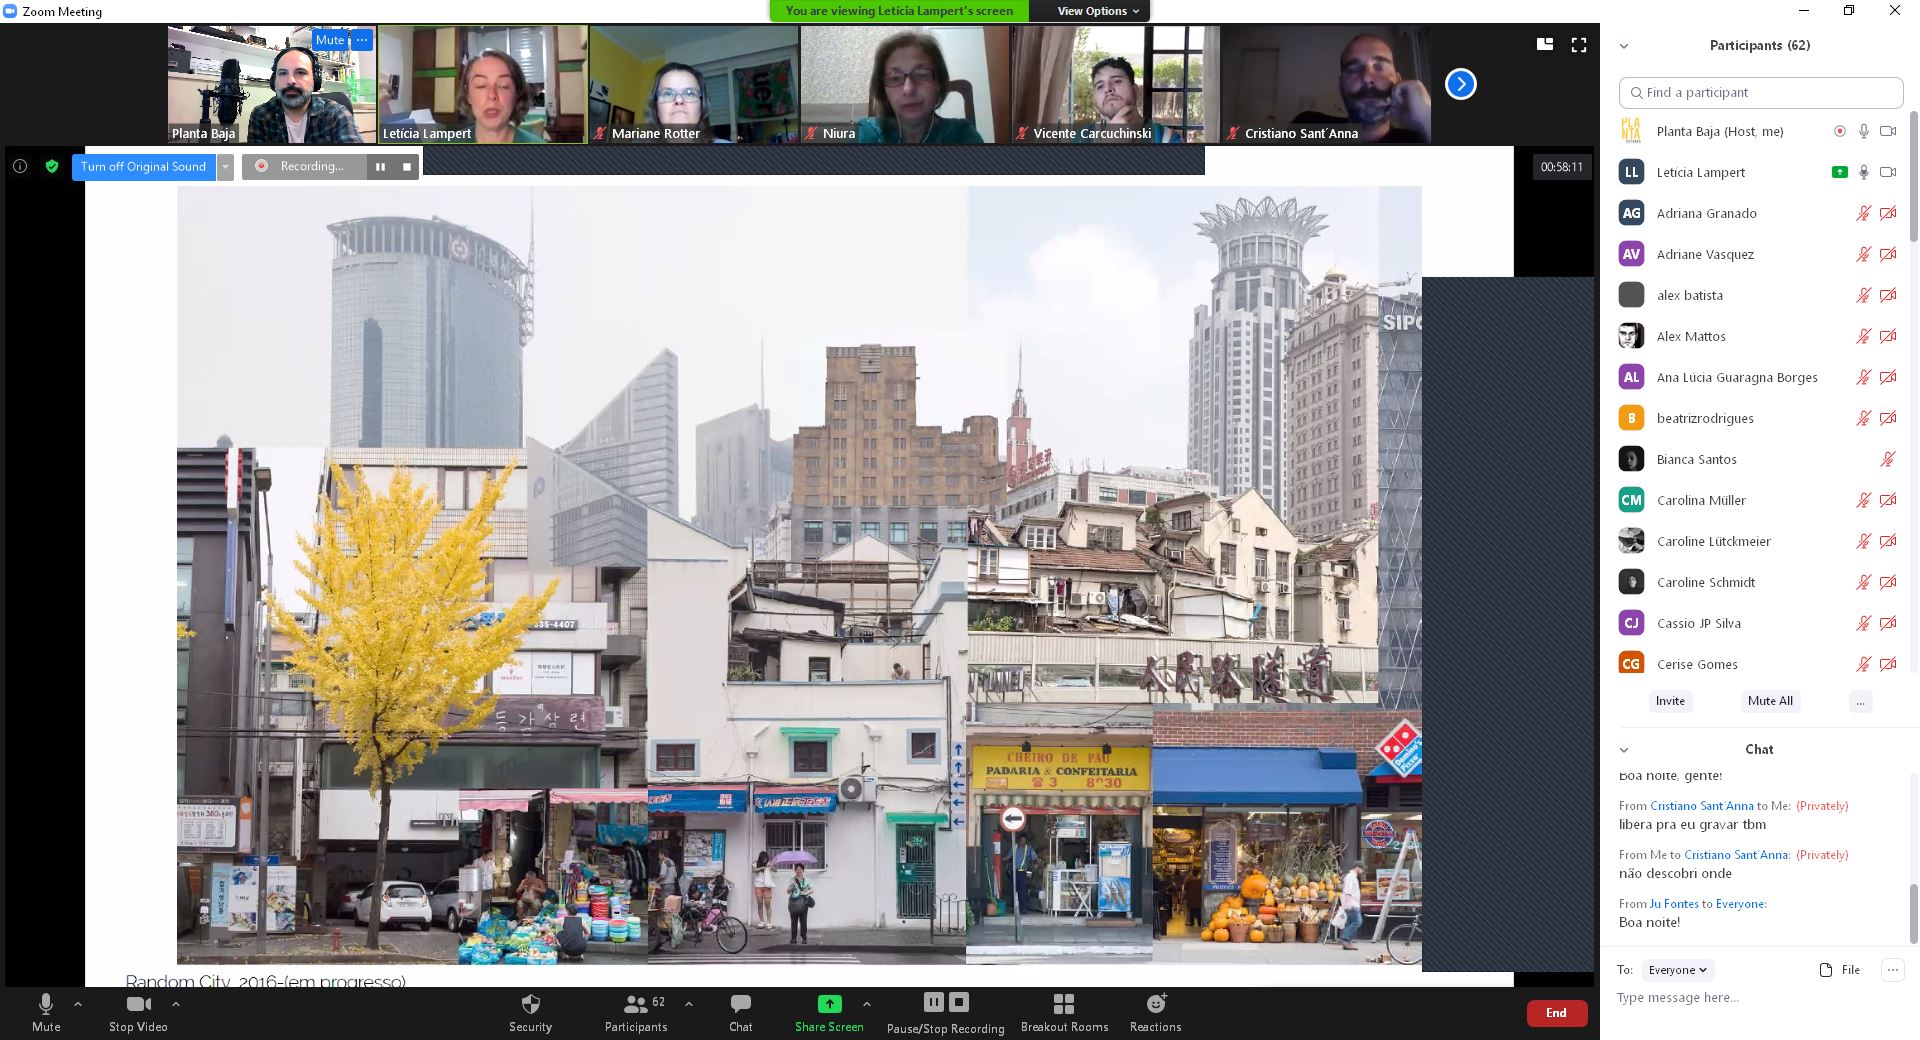
Task: Open Breakout Rooms from the toolbar
Action: pos(1064,1004)
